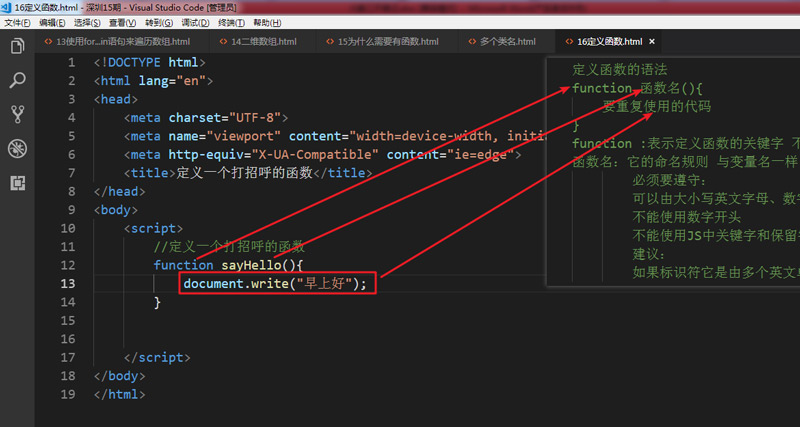
Task: Open the 调试(D) menu
Action: [192, 22]
